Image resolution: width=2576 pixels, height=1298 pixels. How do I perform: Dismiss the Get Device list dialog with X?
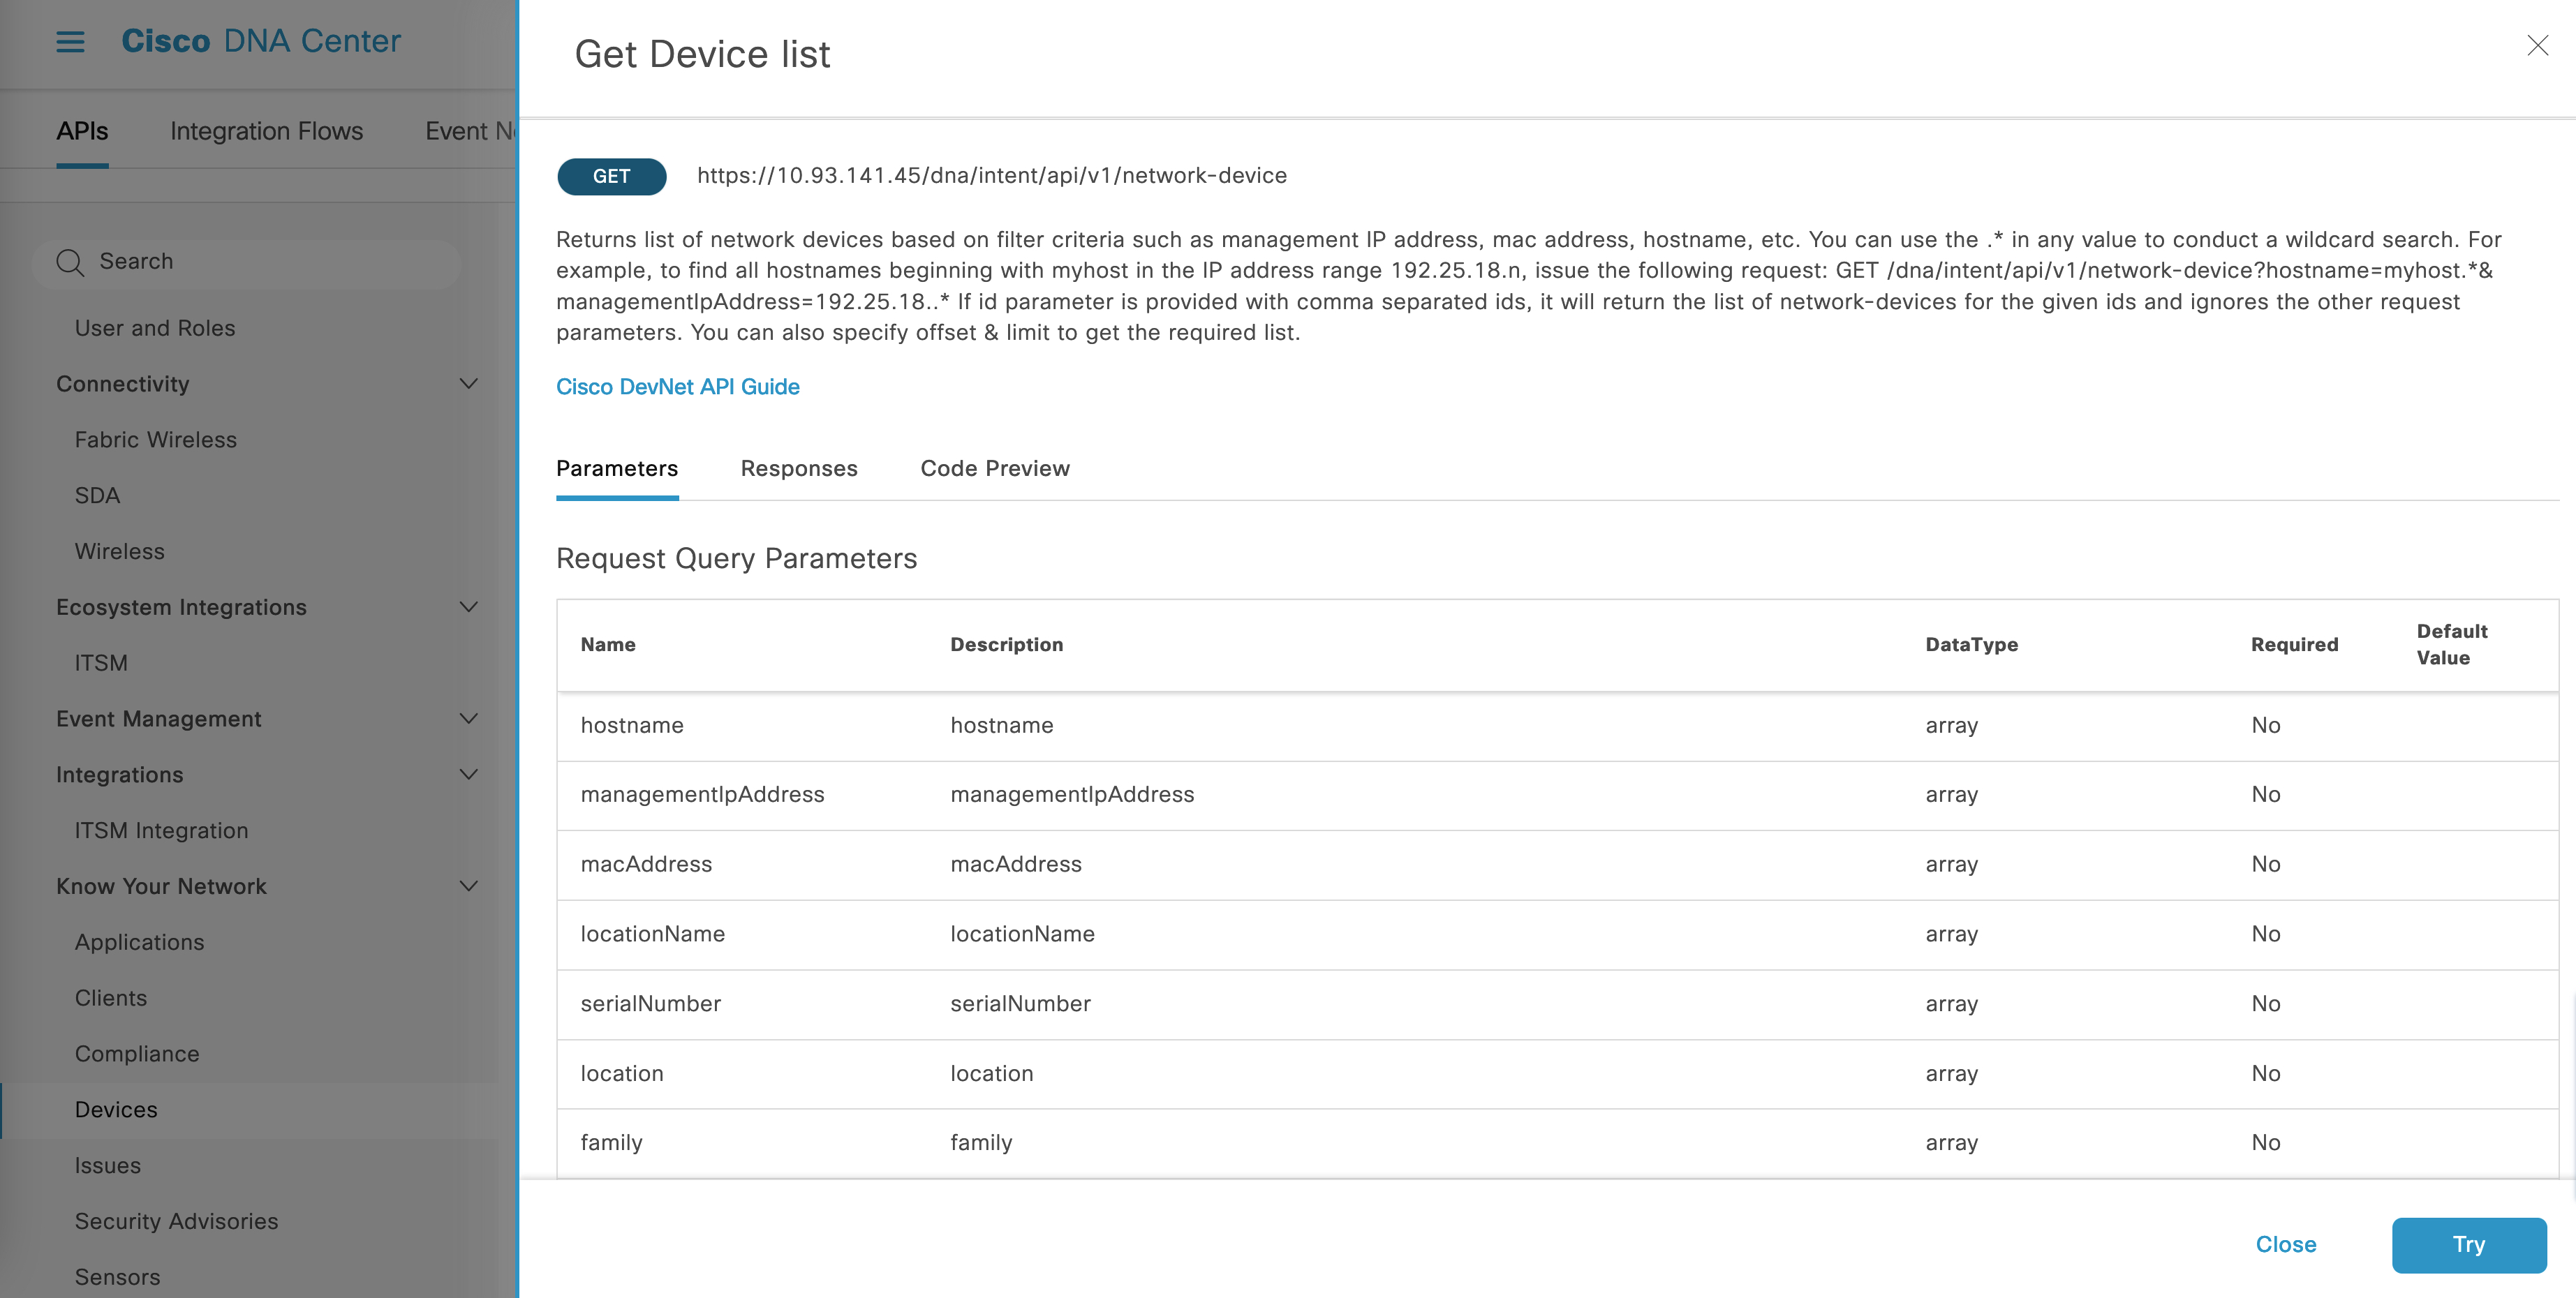click(x=2538, y=45)
